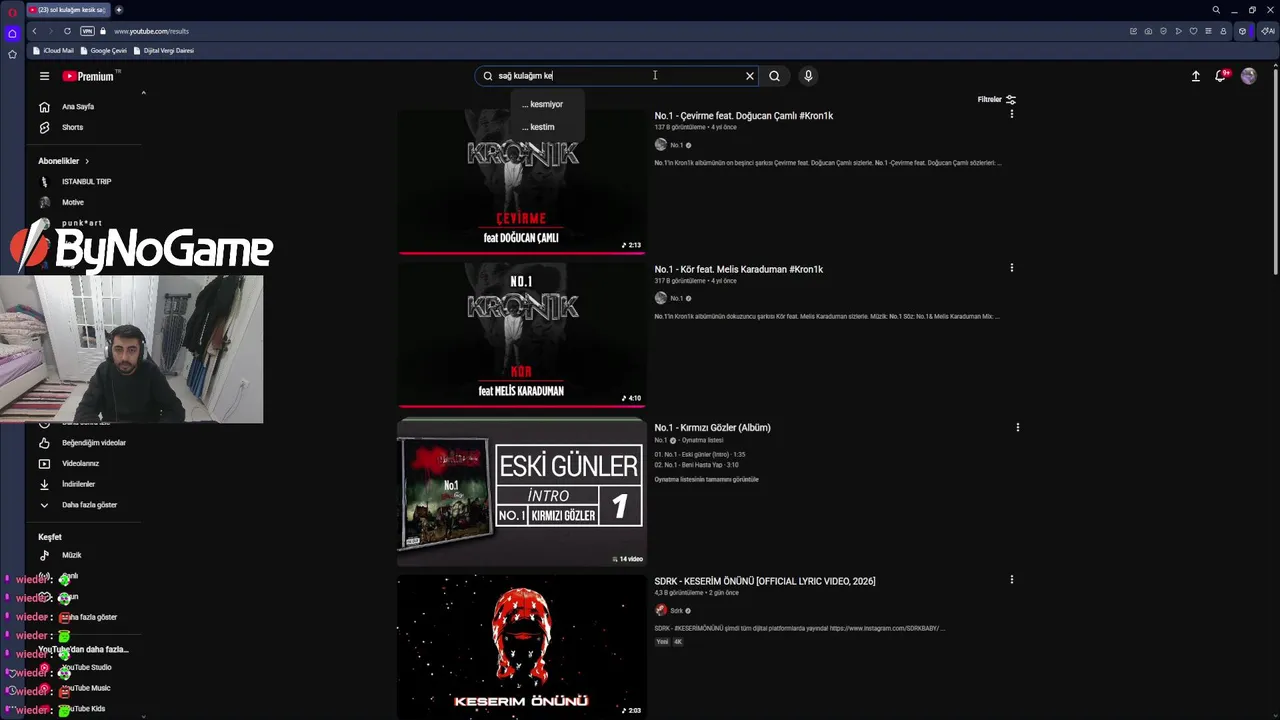Open the Çevirme feat. Doğucan Çamlı title
The width and height of the screenshot is (1280, 720).
[x=743, y=116]
